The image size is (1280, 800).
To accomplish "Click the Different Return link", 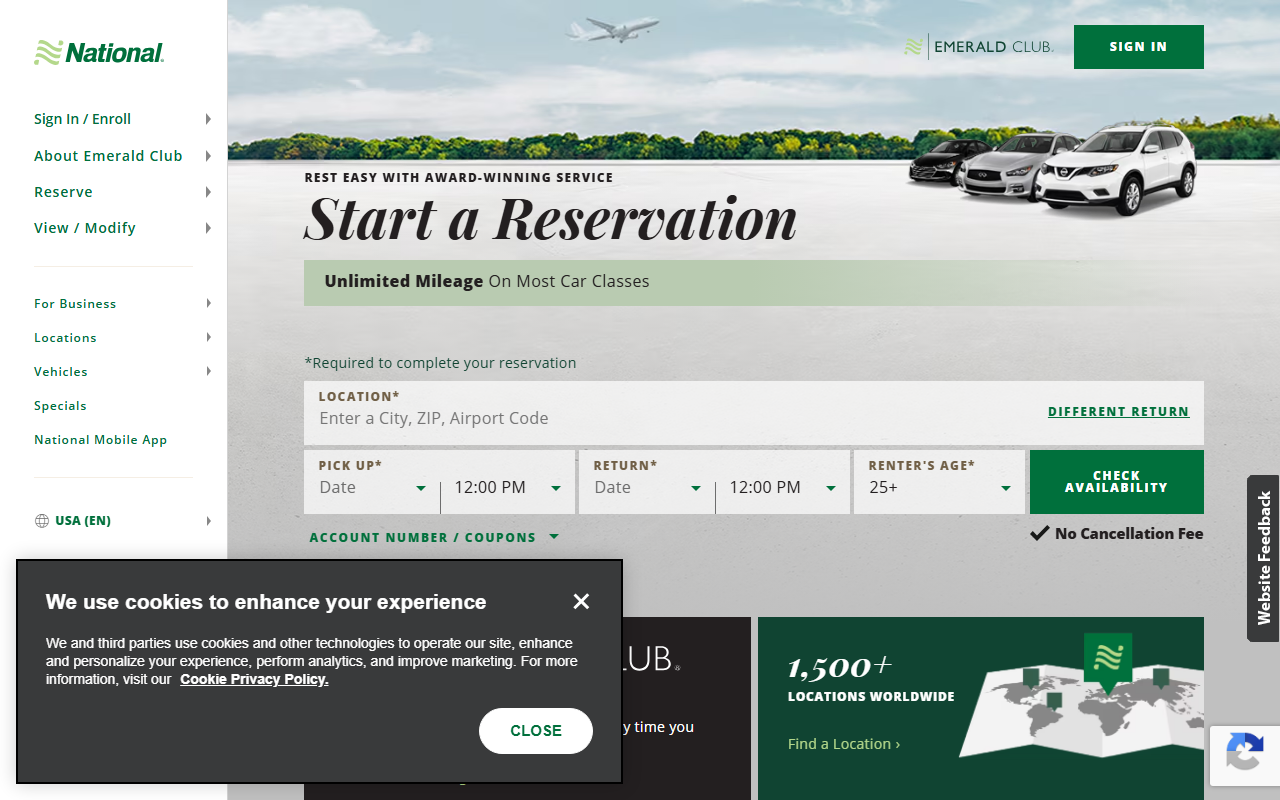I will pos(1118,412).
